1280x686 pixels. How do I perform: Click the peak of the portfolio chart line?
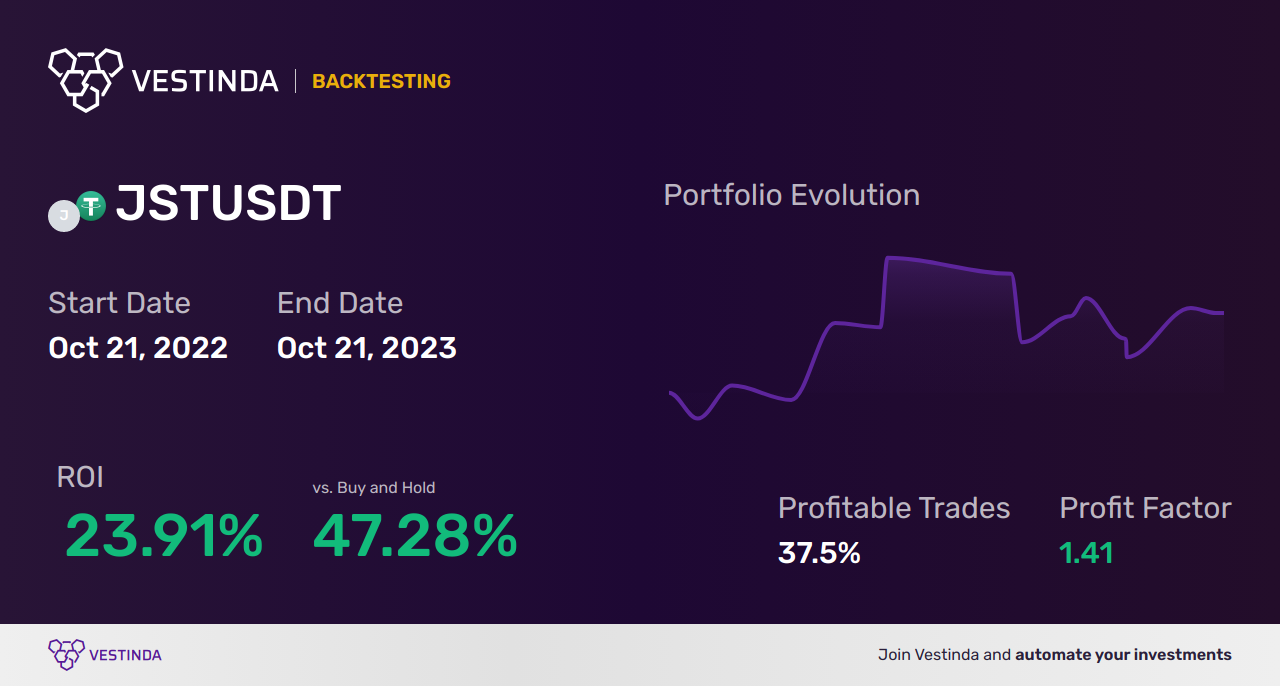coord(889,258)
